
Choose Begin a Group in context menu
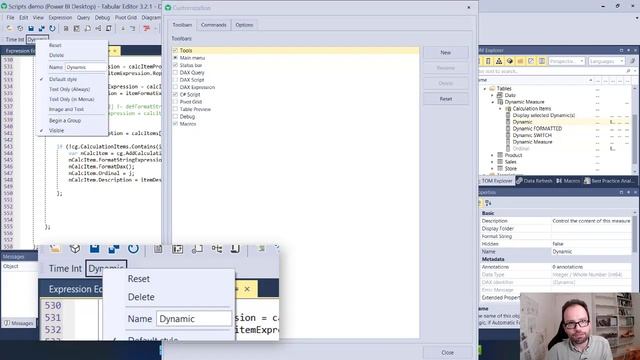click(x=65, y=120)
